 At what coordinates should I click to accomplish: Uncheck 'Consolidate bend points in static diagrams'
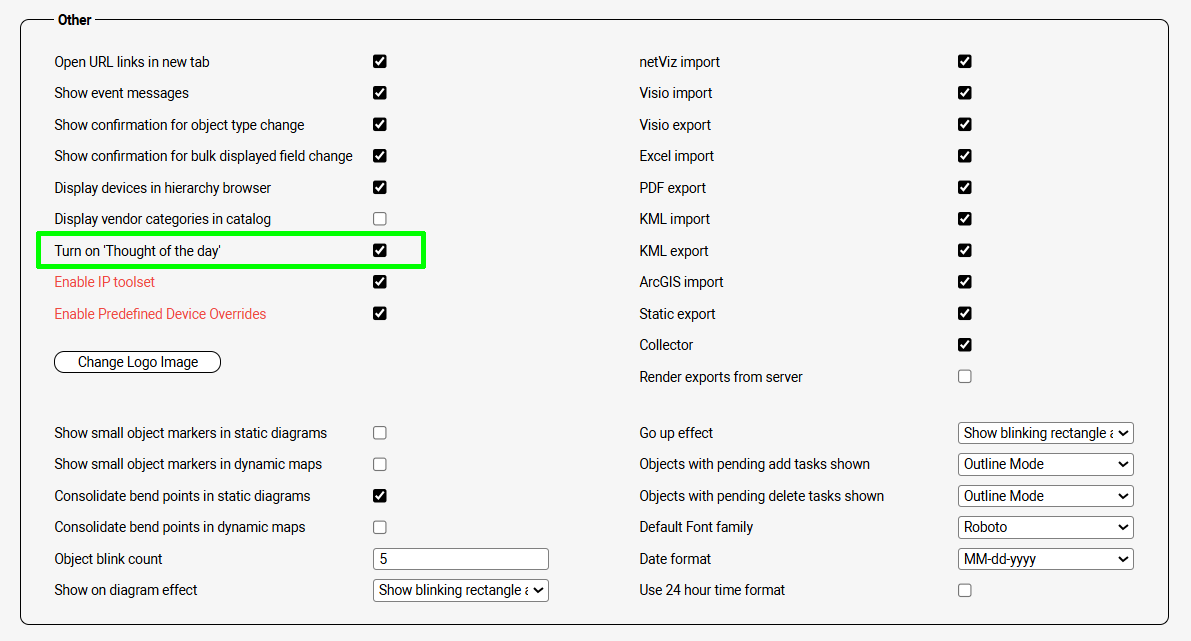point(380,496)
